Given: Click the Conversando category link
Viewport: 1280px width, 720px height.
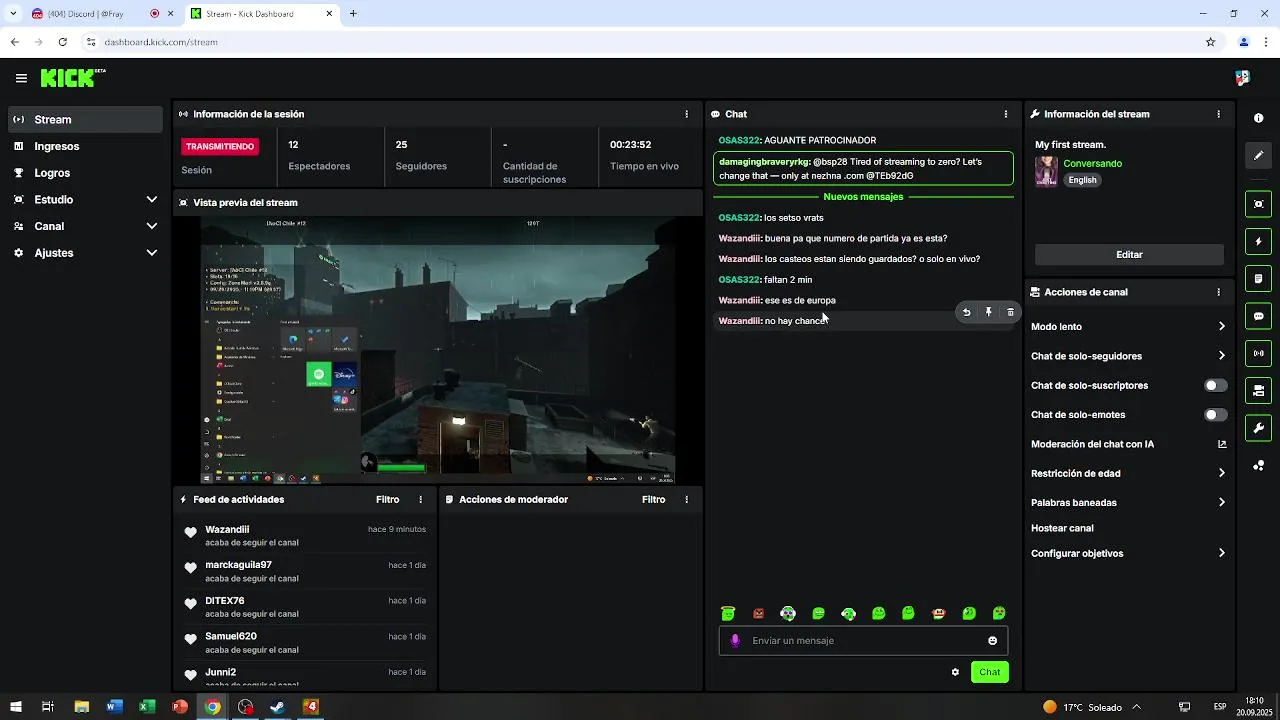Looking at the screenshot, I should click(x=1092, y=163).
